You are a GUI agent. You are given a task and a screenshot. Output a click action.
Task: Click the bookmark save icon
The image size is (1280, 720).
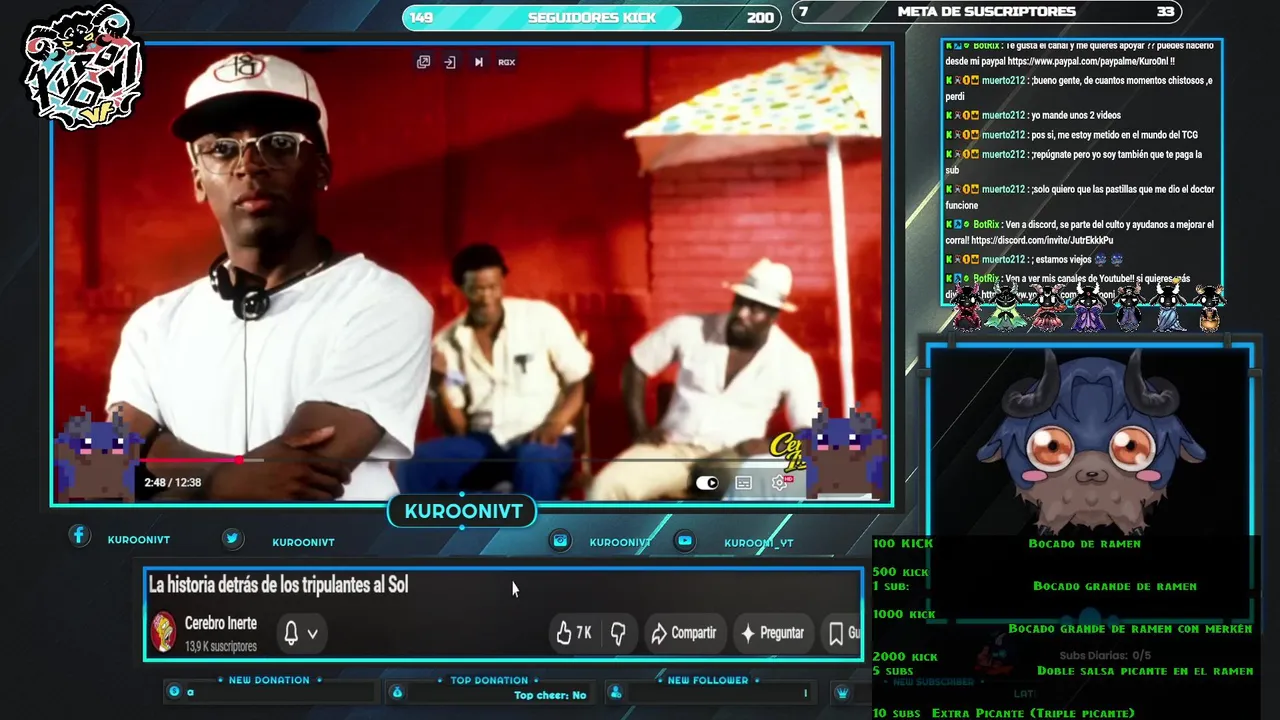point(836,633)
